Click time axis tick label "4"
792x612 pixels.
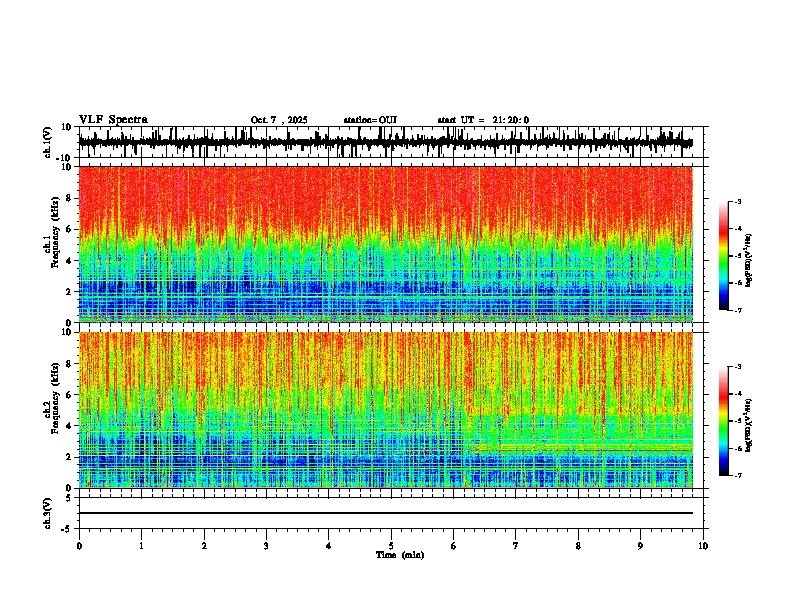click(329, 546)
